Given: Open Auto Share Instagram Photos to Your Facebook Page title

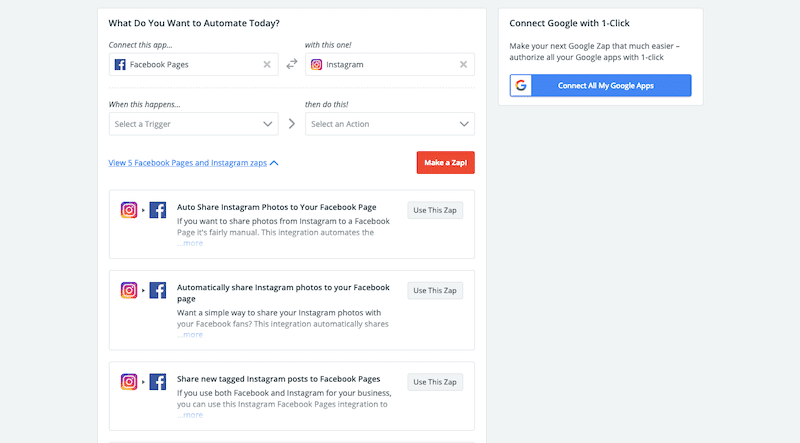Looking at the screenshot, I should pos(277,207).
